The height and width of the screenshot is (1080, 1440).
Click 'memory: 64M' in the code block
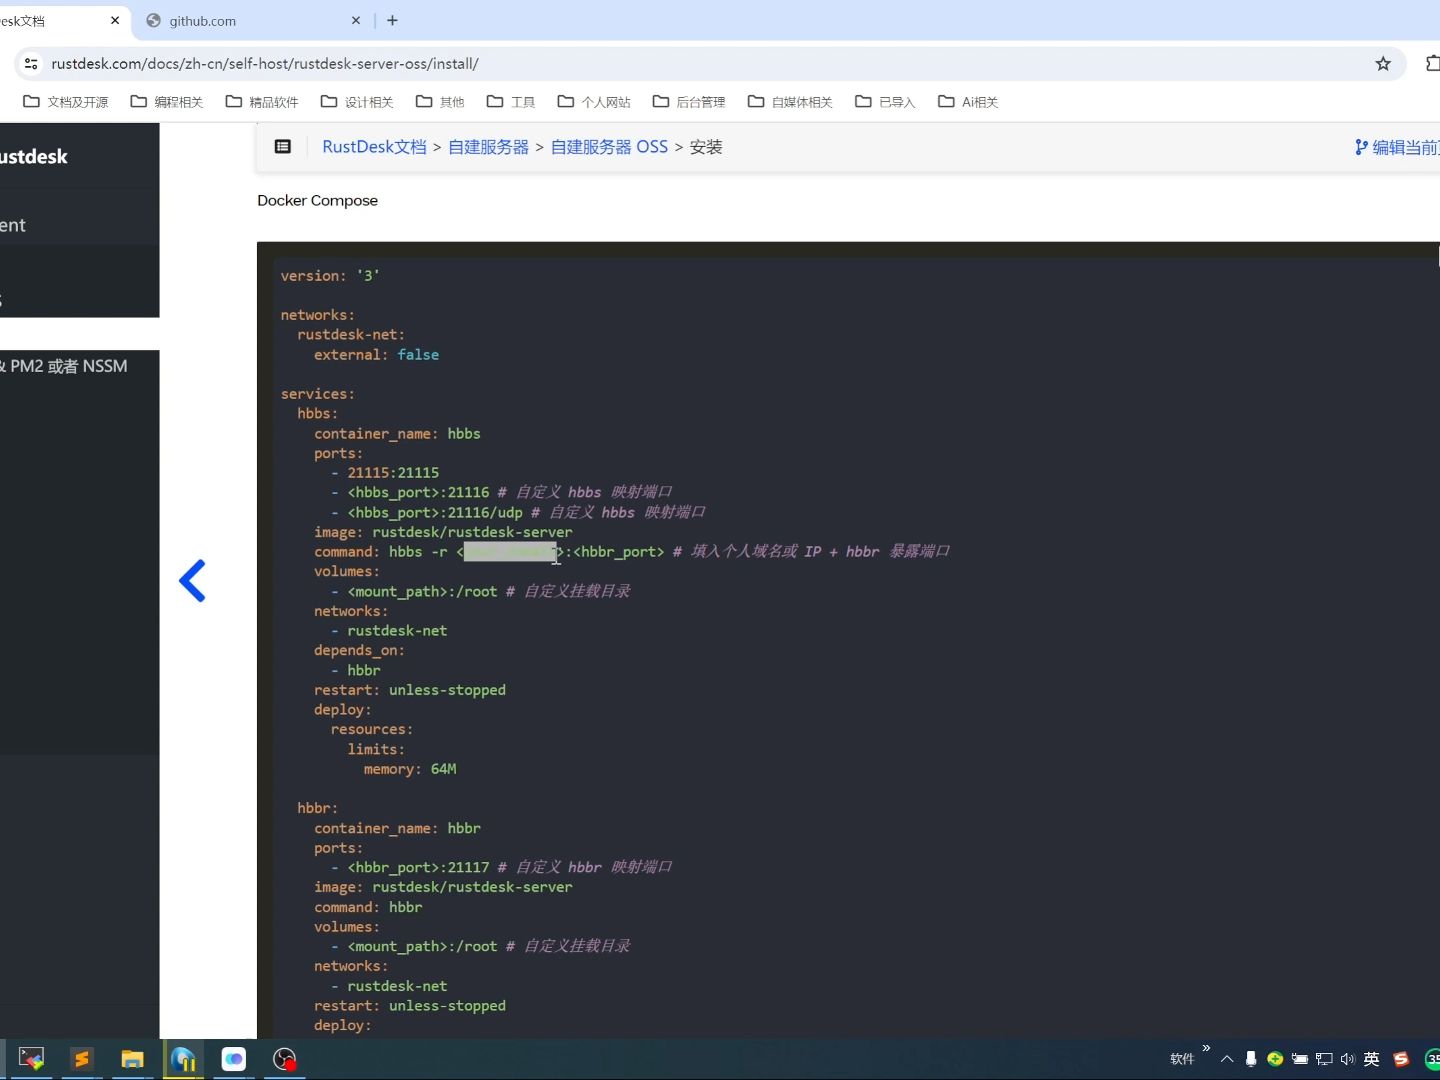tap(410, 769)
